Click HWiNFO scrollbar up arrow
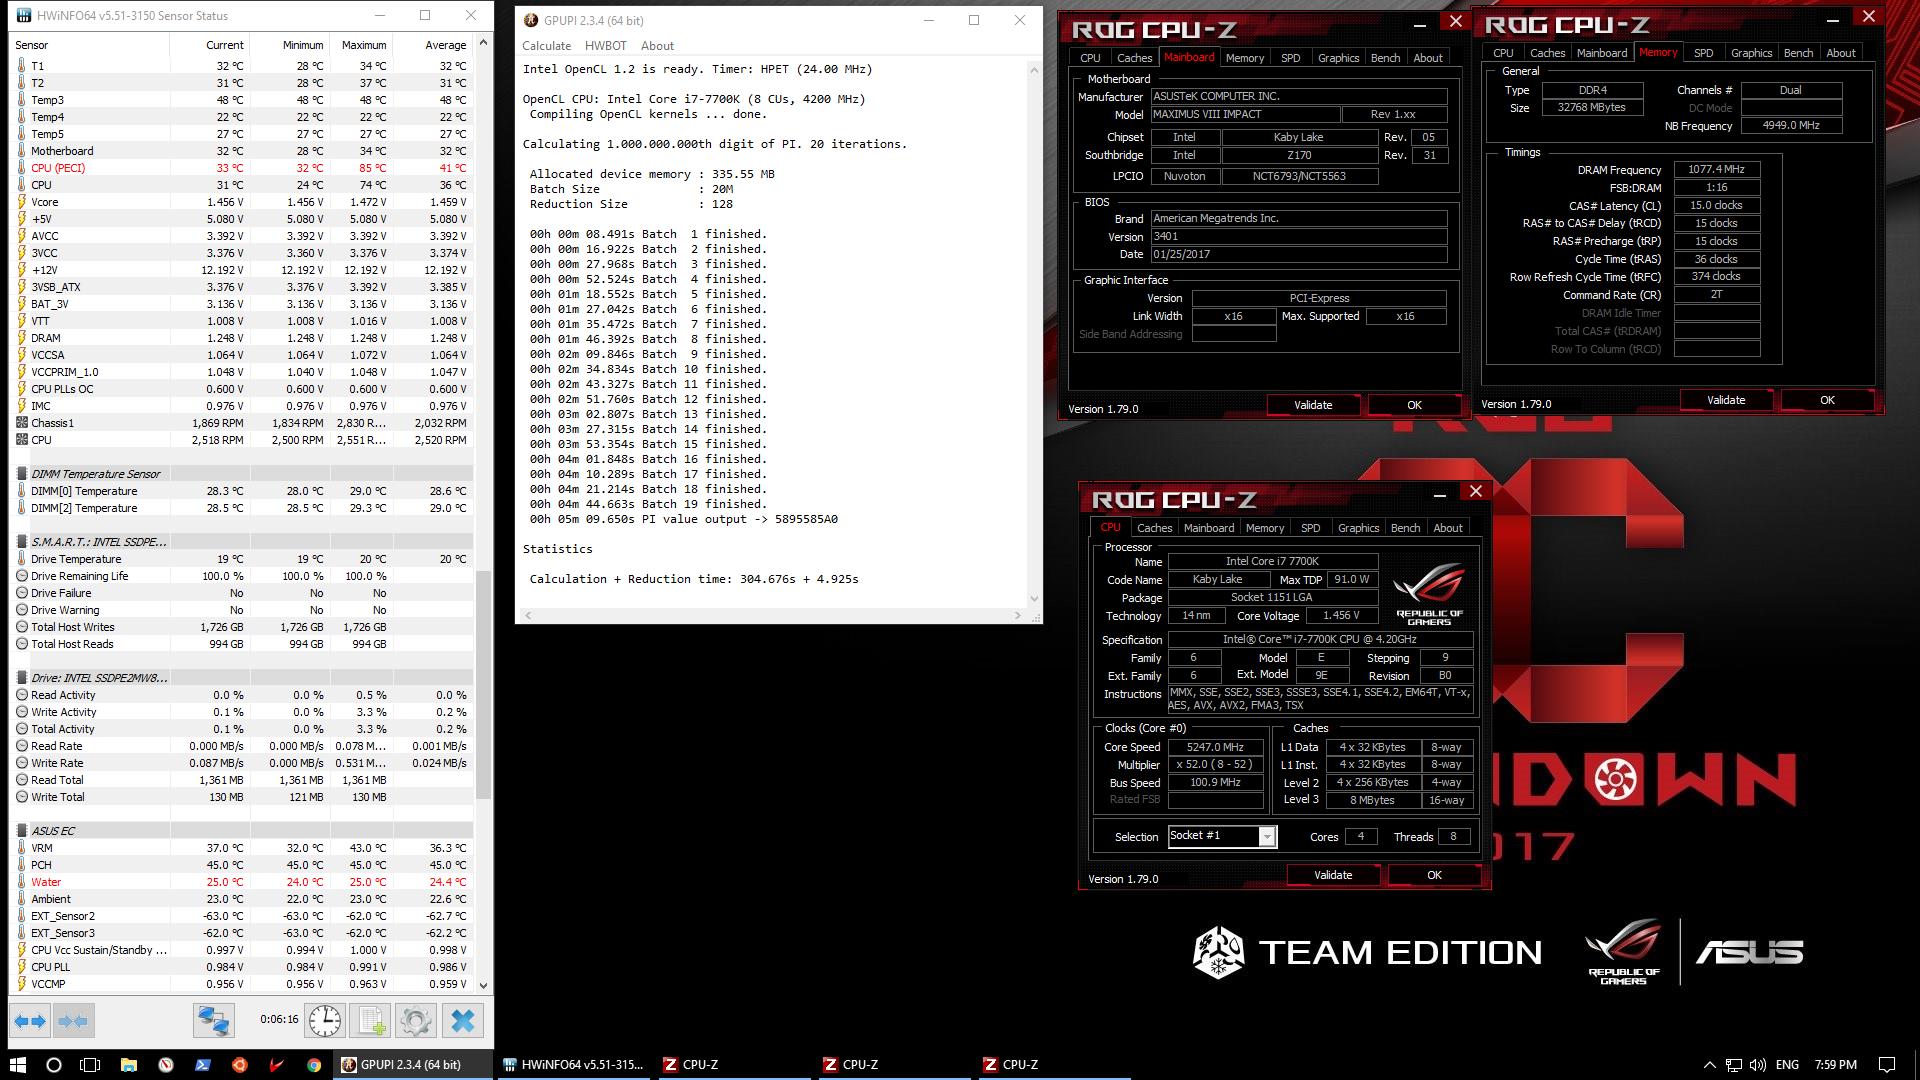 pos(484,43)
